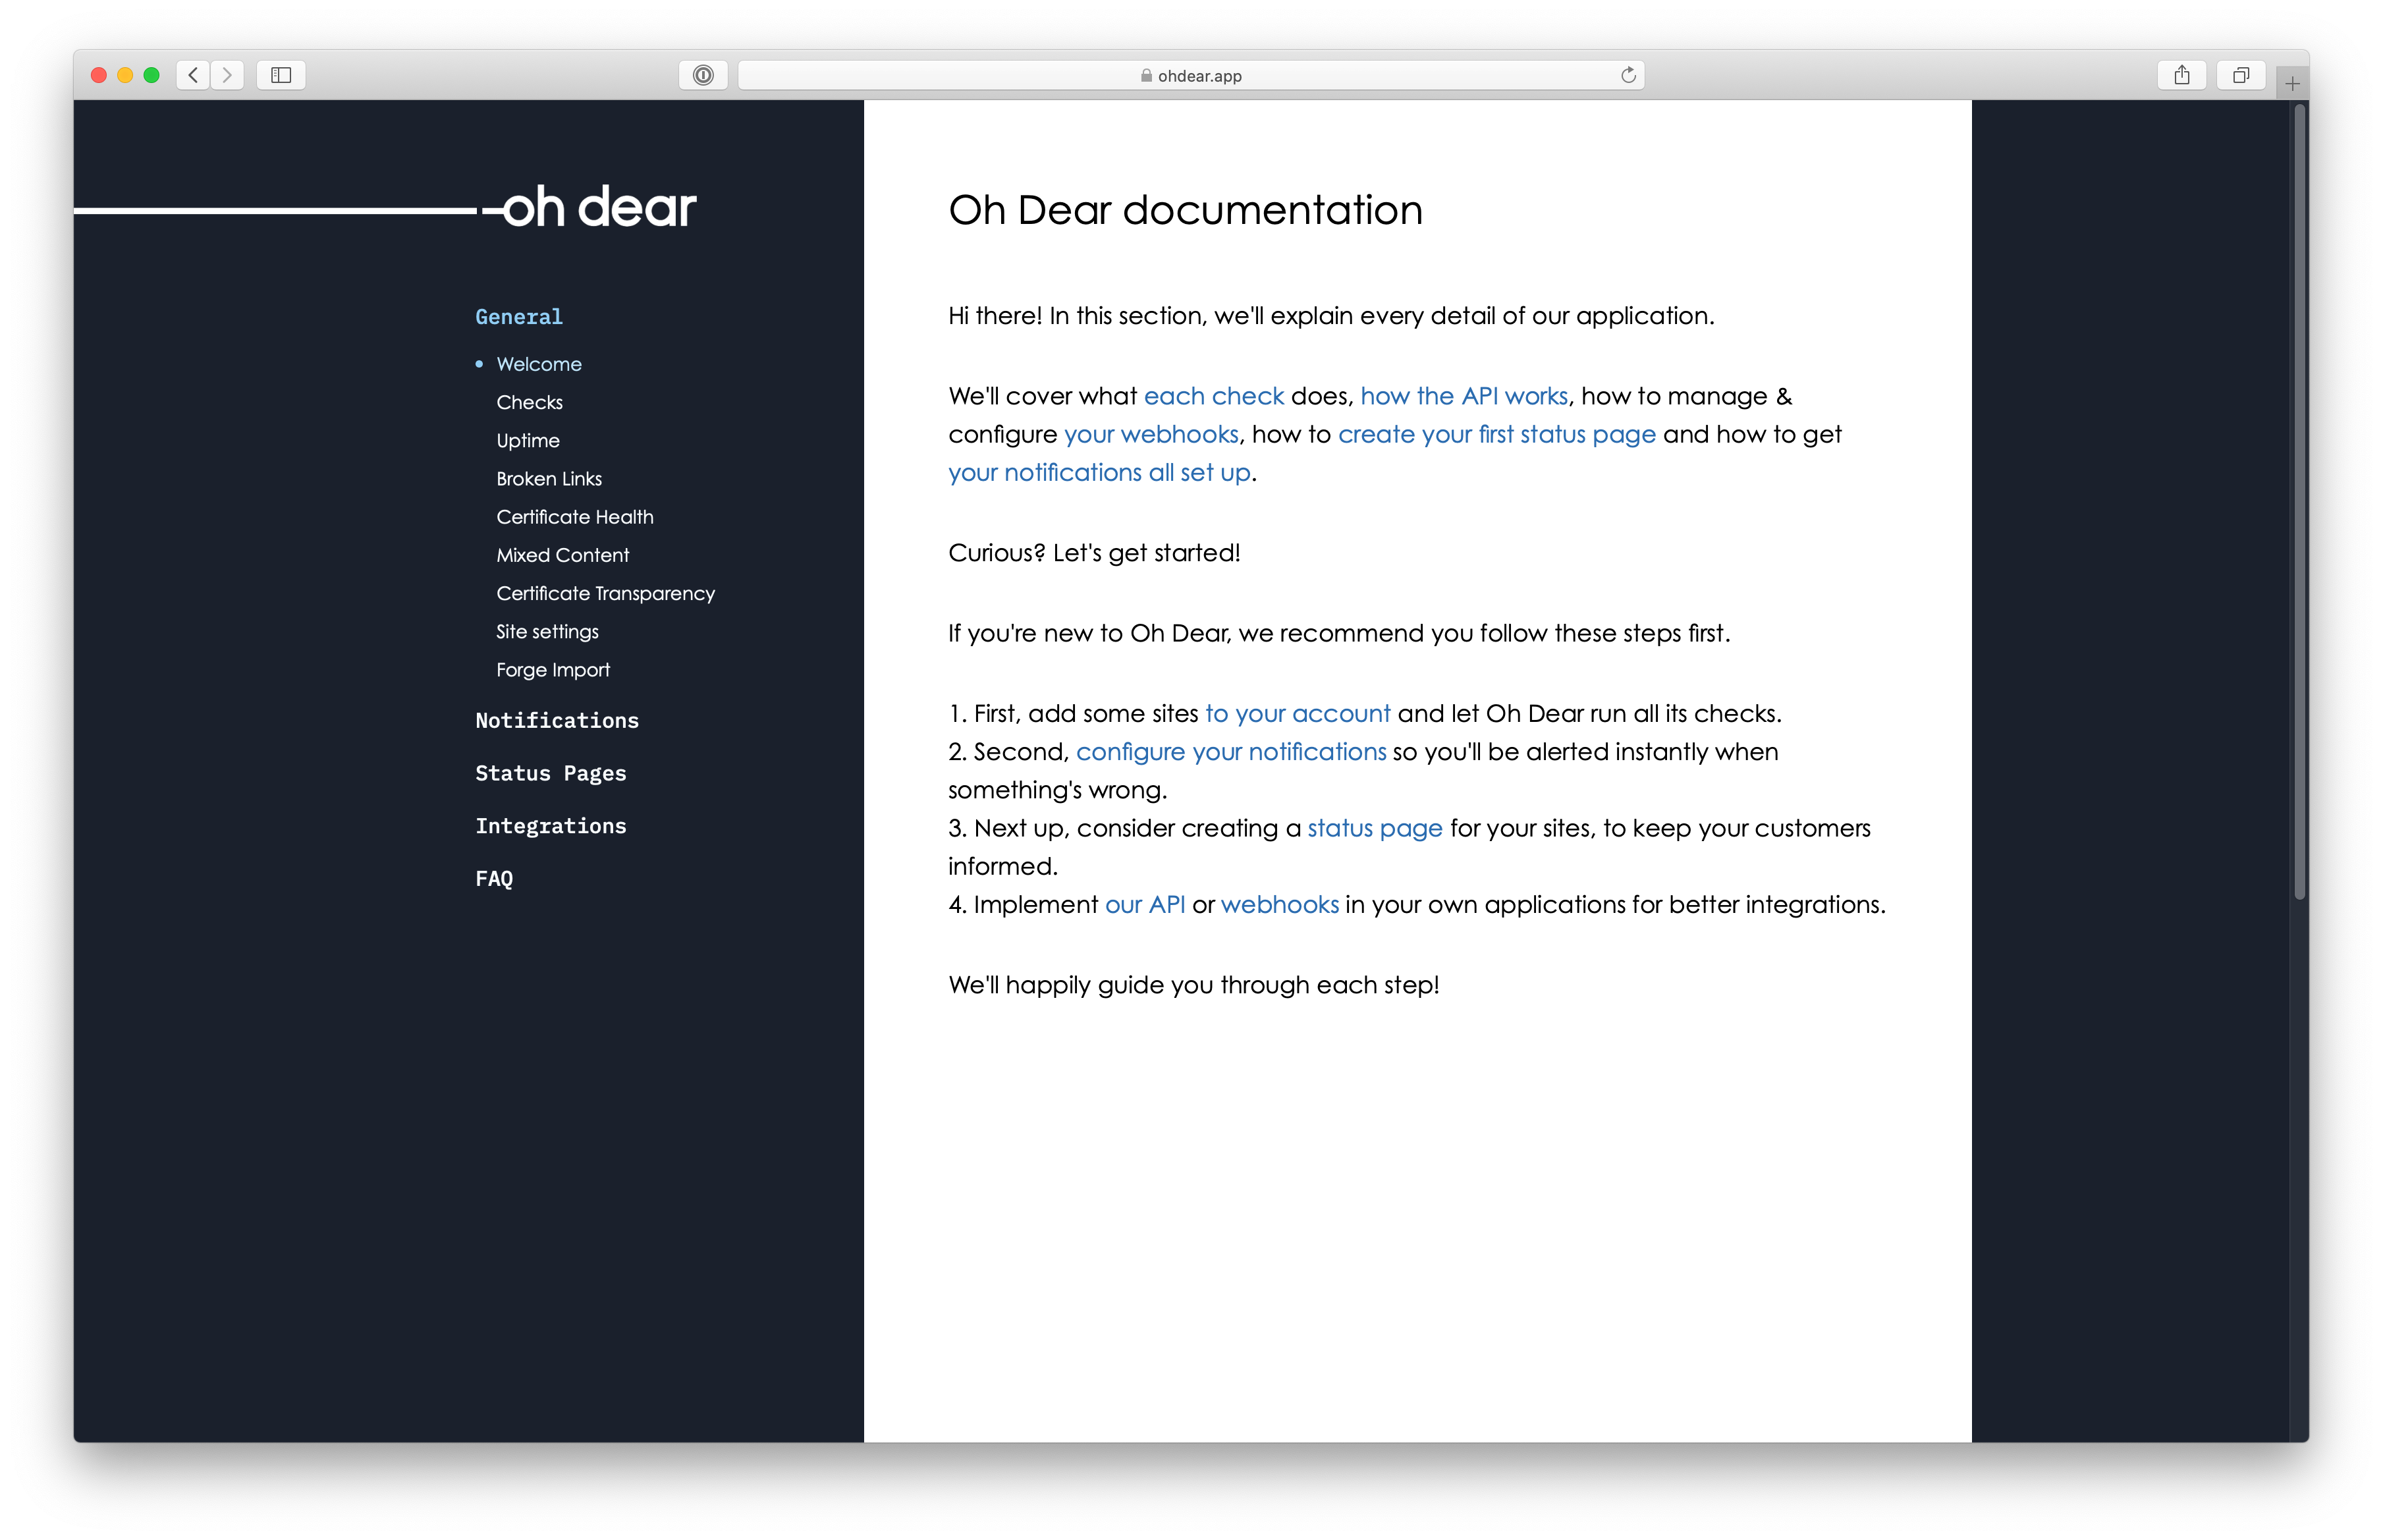Viewport: 2383px width, 1540px height.
Task: Select the Welcome menu item
Action: [538, 363]
